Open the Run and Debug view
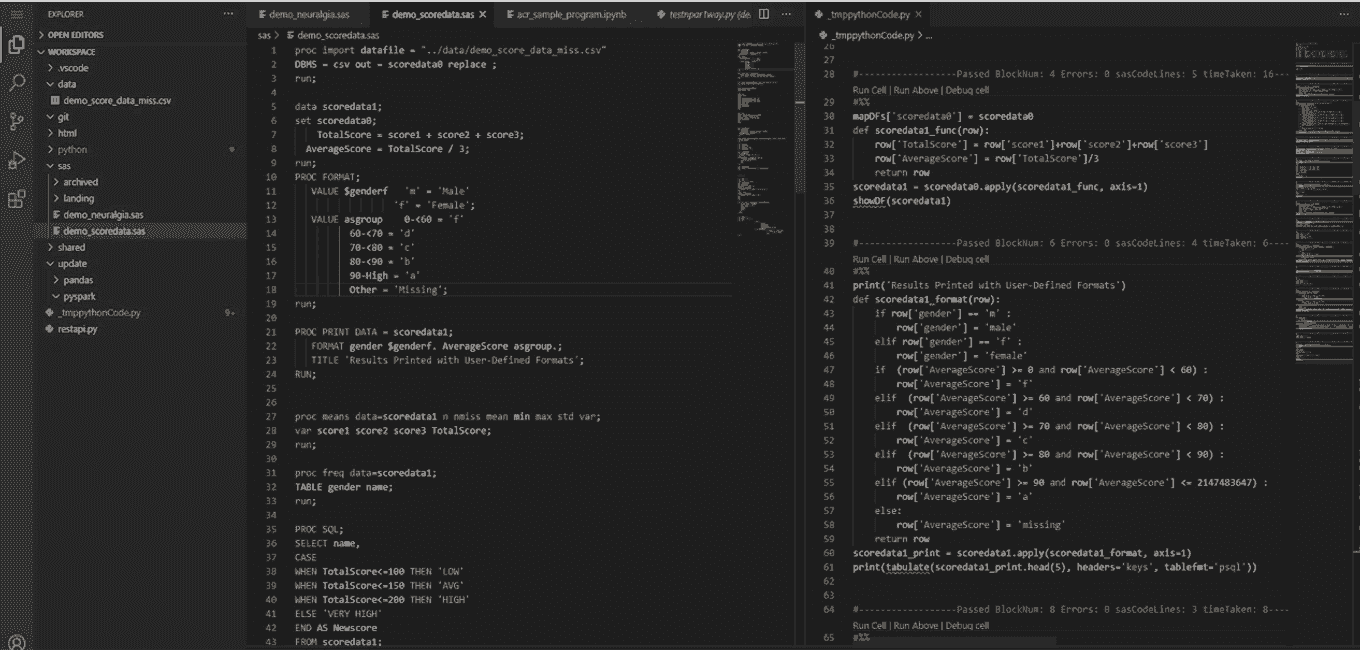 click(x=17, y=160)
